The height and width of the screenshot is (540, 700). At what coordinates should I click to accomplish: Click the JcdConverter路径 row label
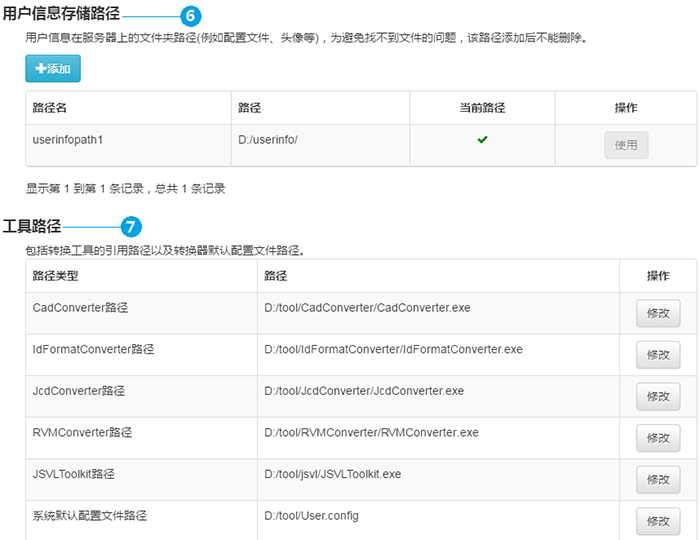(x=79, y=390)
